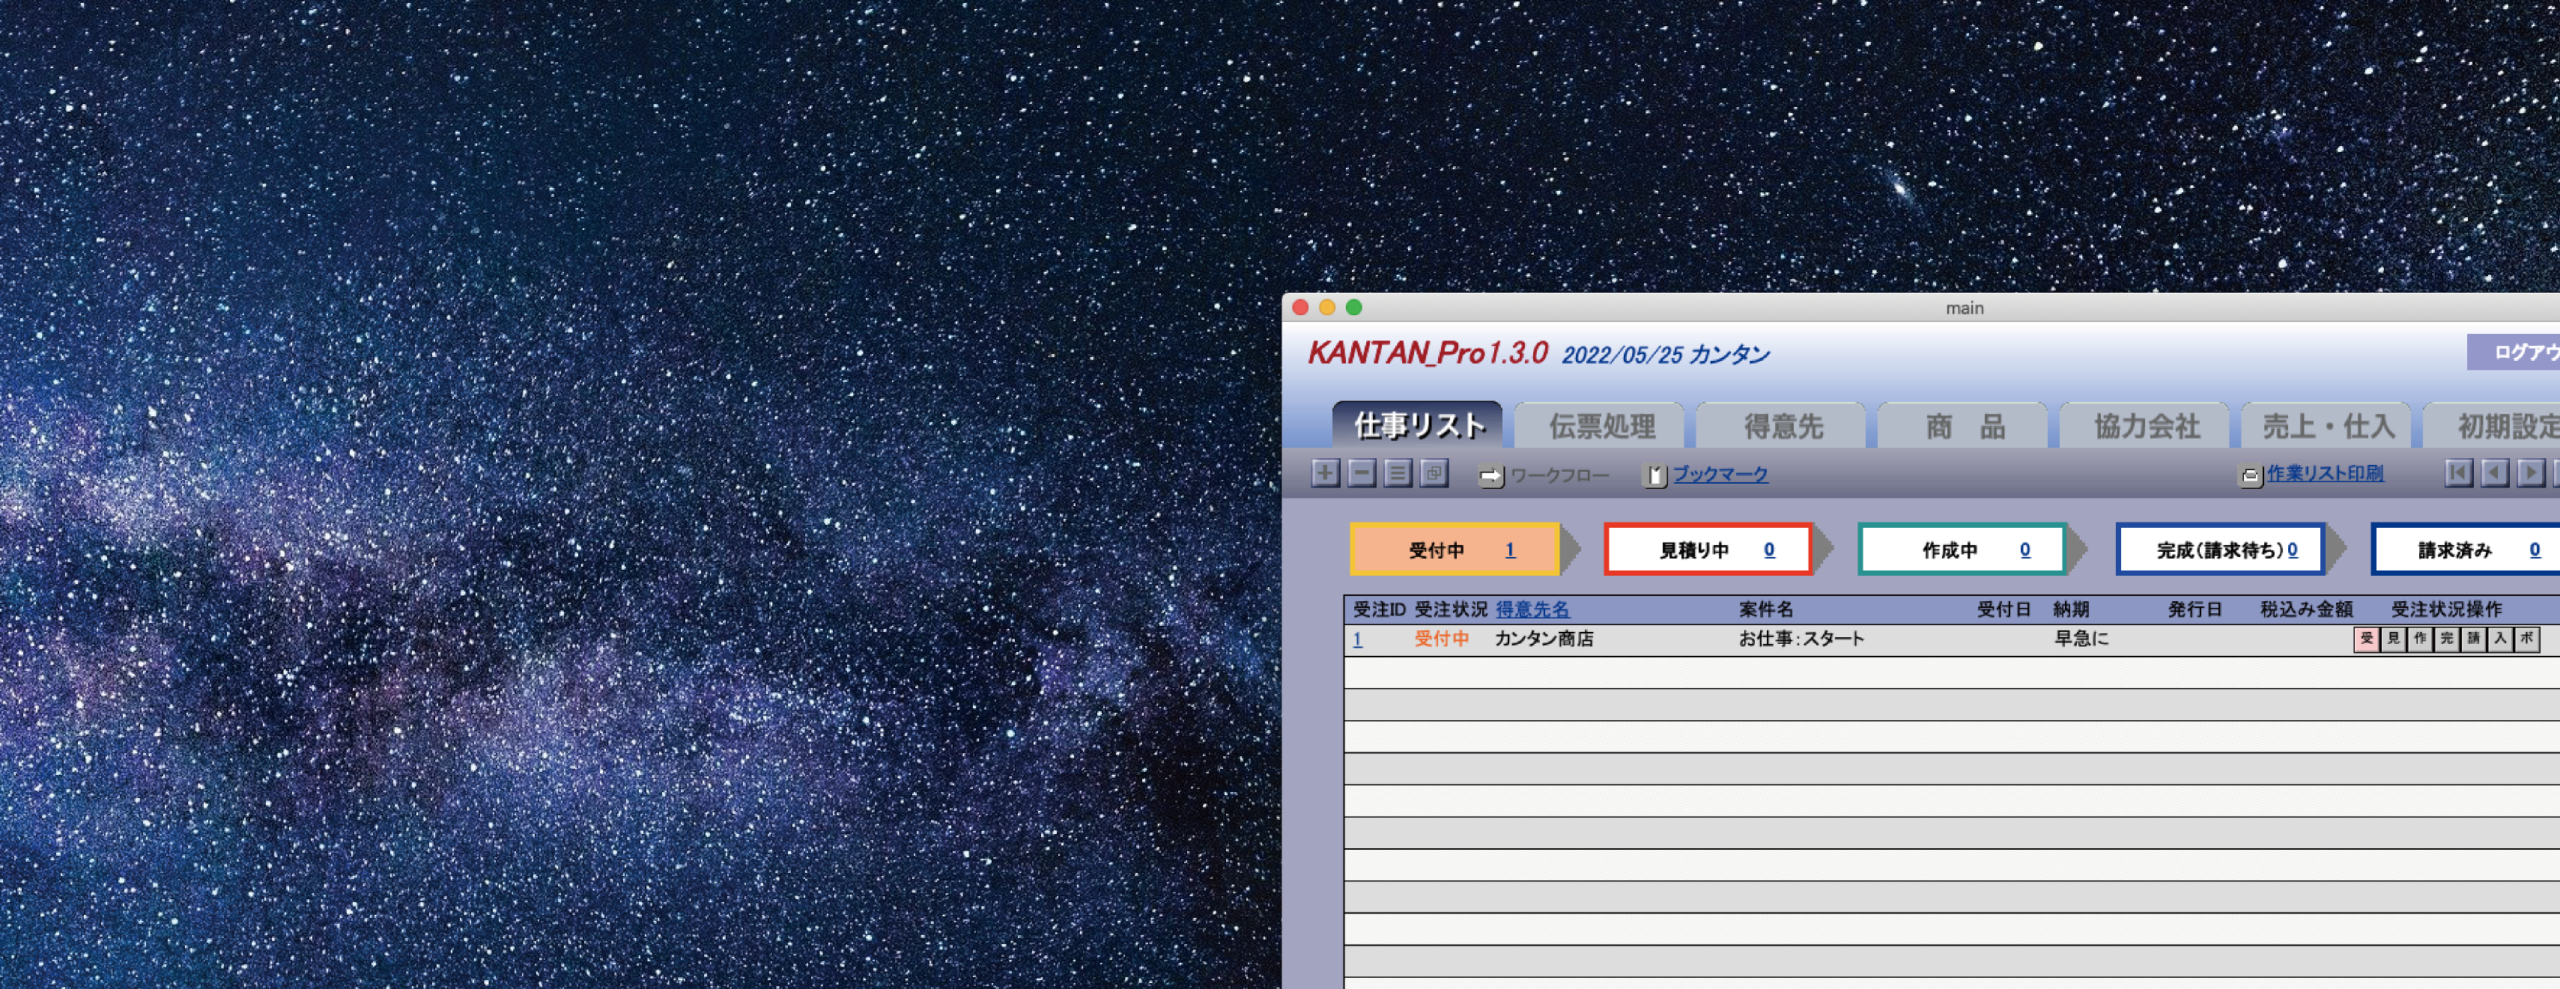Open the 売上・仕入 tab

point(2328,426)
